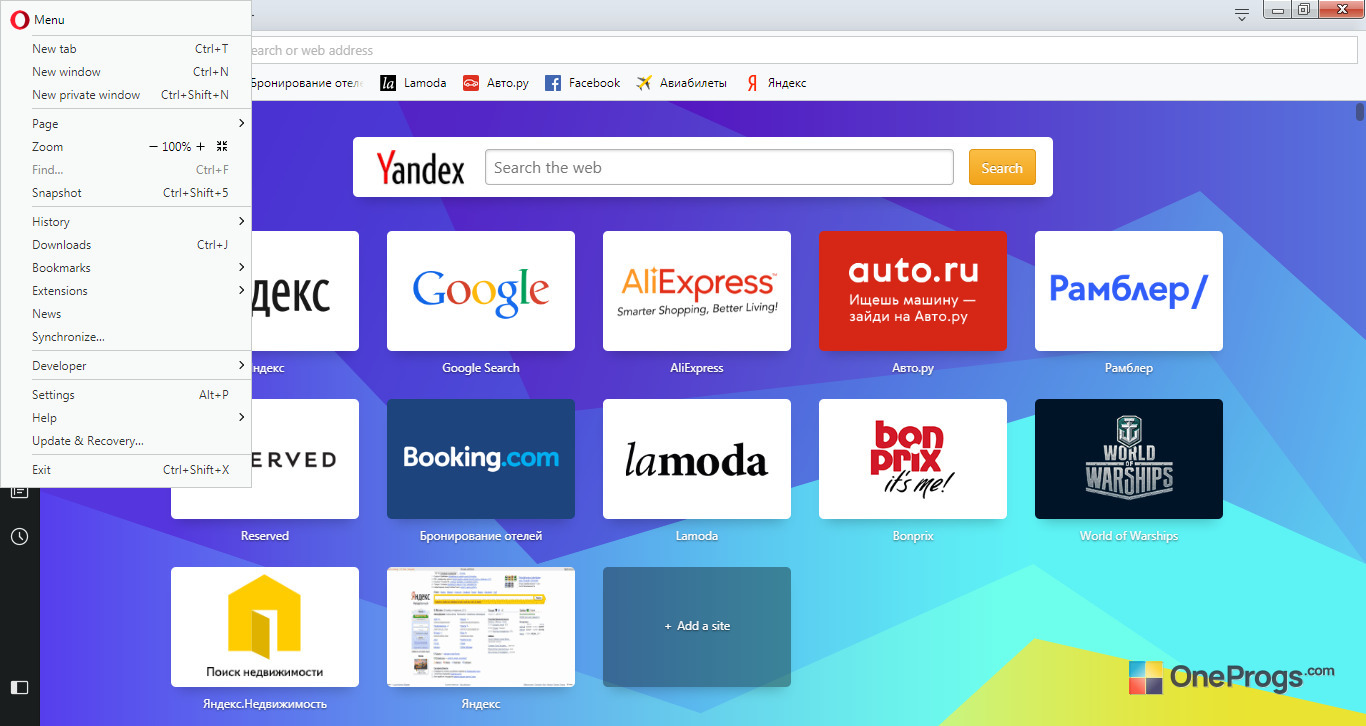Decrease zoom with the minus icon
Image resolution: width=1366 pixels, height=726 pixels.
tap(153, 147)
